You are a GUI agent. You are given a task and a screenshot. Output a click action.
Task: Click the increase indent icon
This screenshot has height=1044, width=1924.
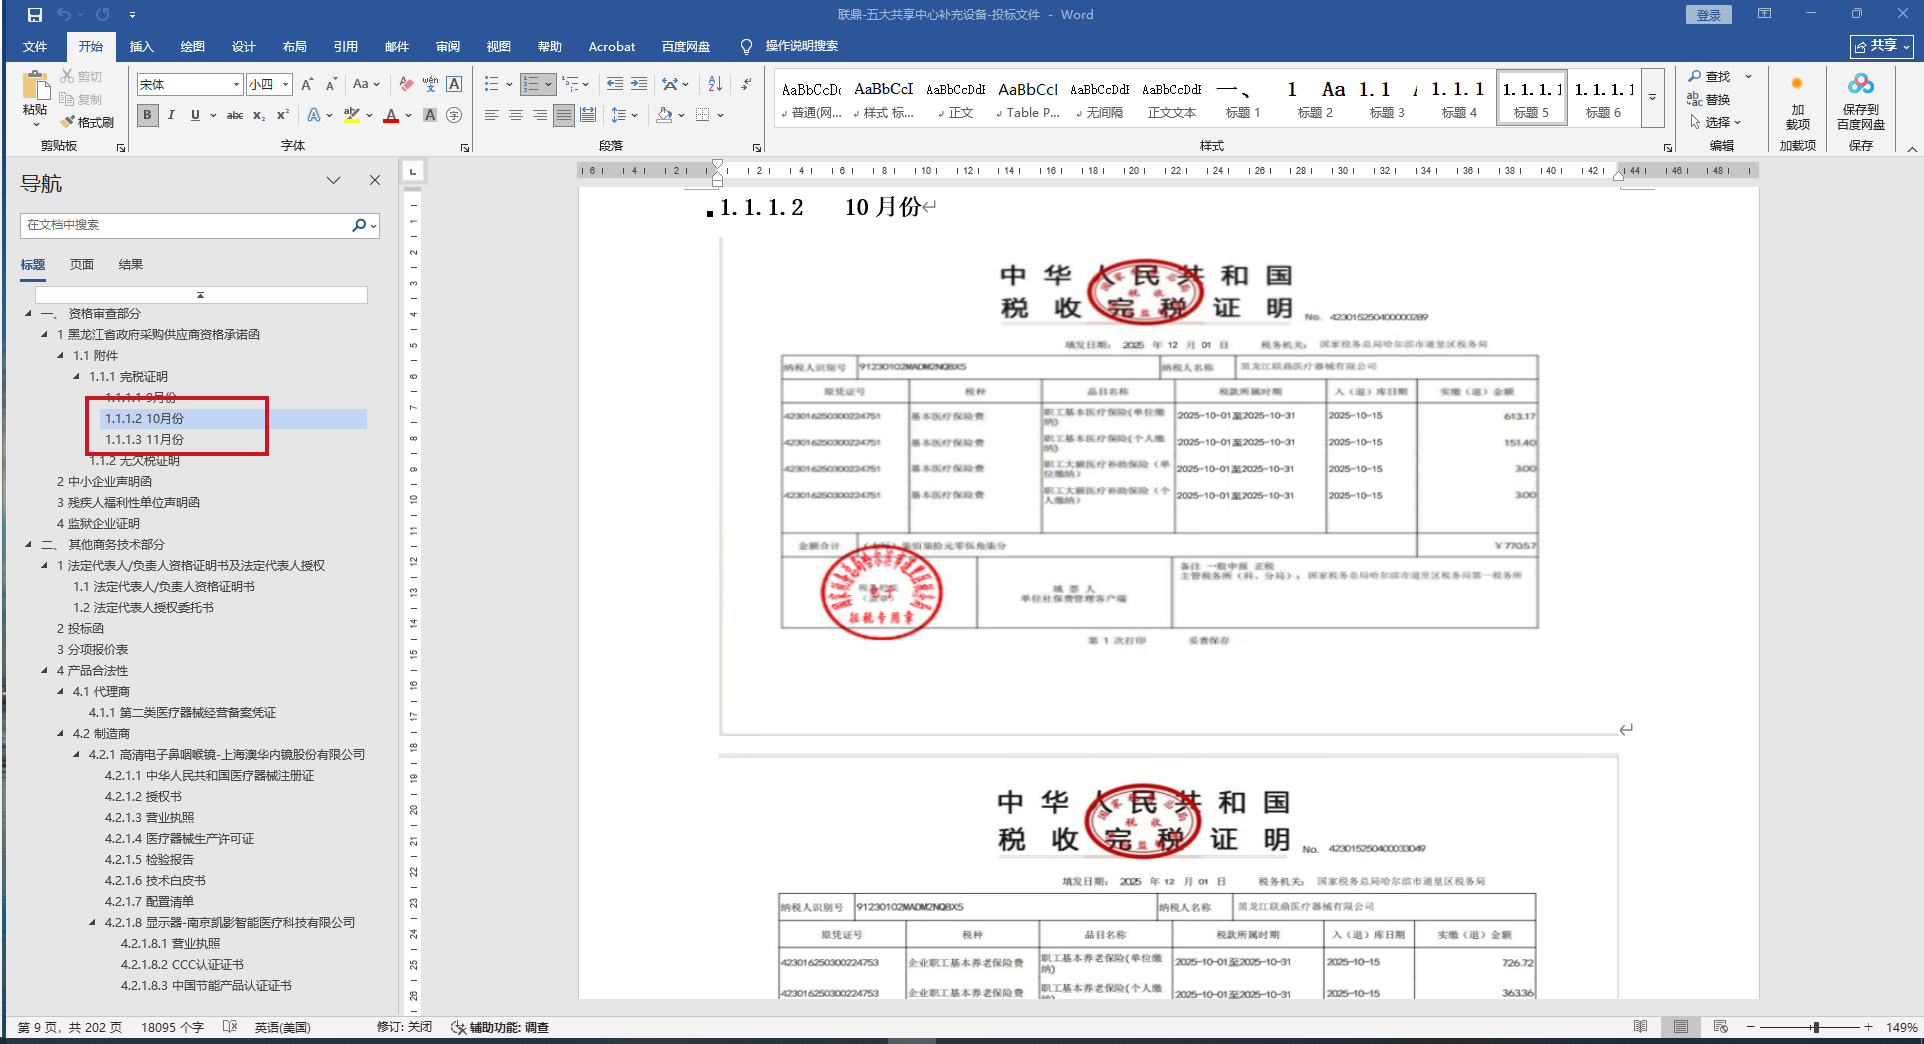point(638,84)
